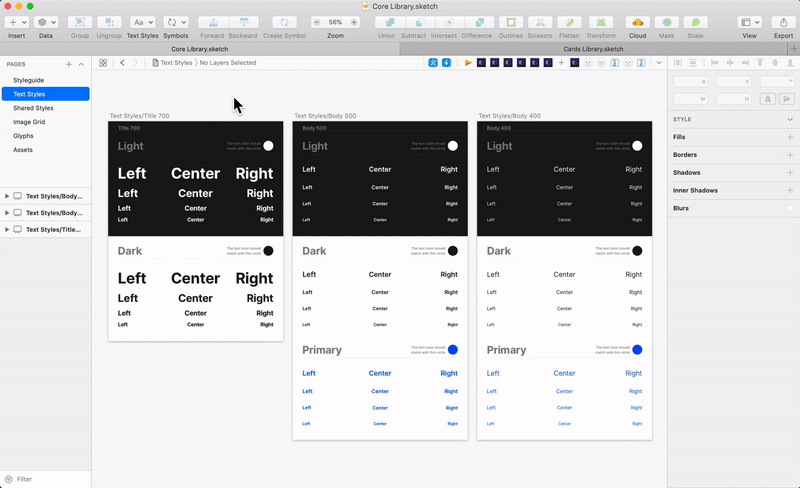Select the Image Grid page
Viewport: 800px width, 488px height.
pyautogui.click(x=45, y=122)
